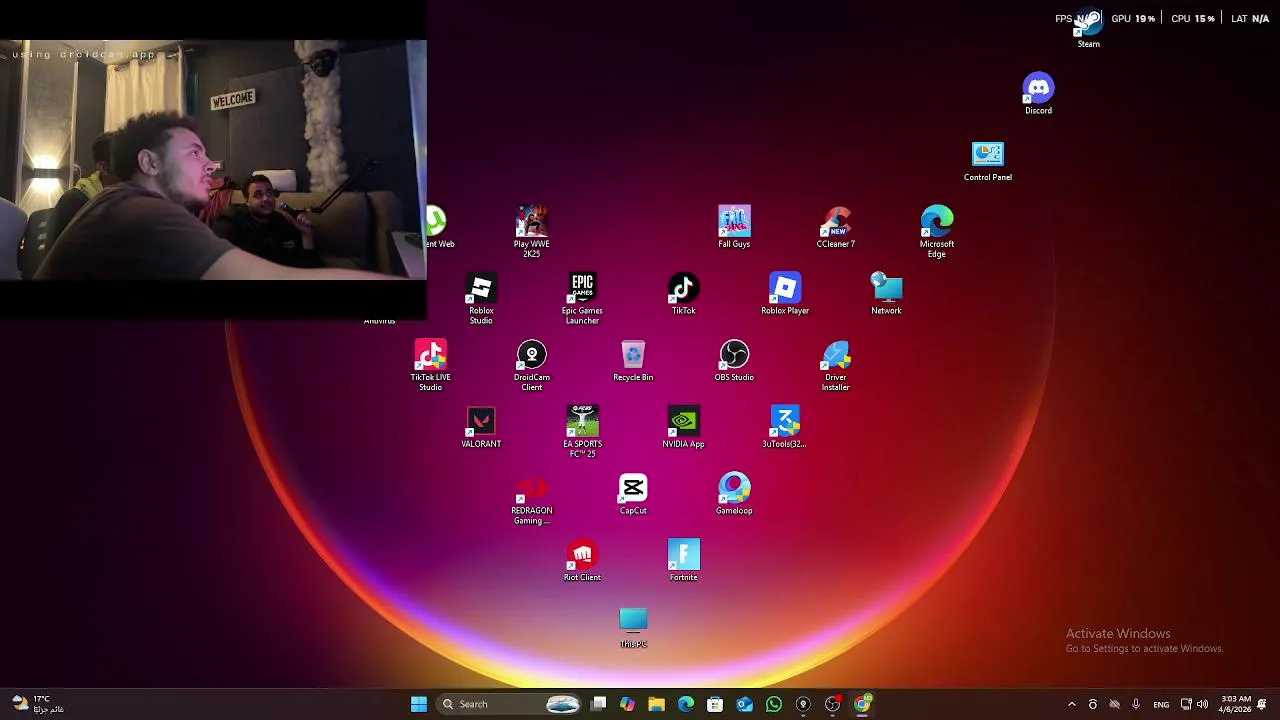Select the Play WWE 2K25 shortcut
The height and width of the screenshot is (720, 1280).
(x=531, y=232)
